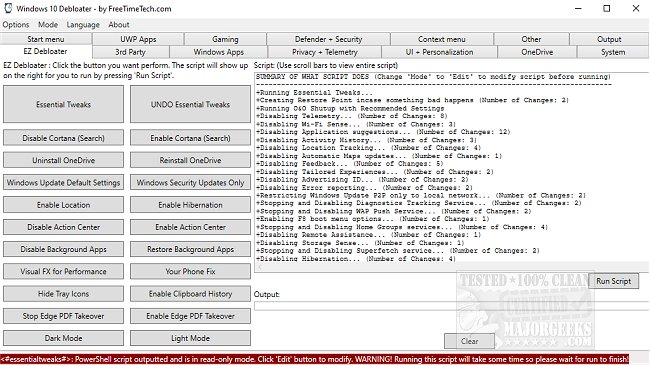Click UNDO Essential Tweaks button
The image size is (650, 365).
coord(190,104)
